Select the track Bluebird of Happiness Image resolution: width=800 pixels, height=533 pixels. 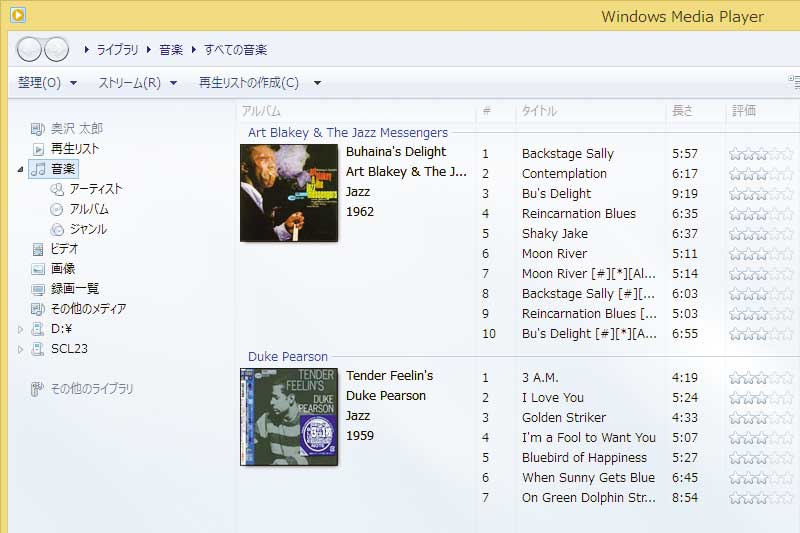[584, 458]
